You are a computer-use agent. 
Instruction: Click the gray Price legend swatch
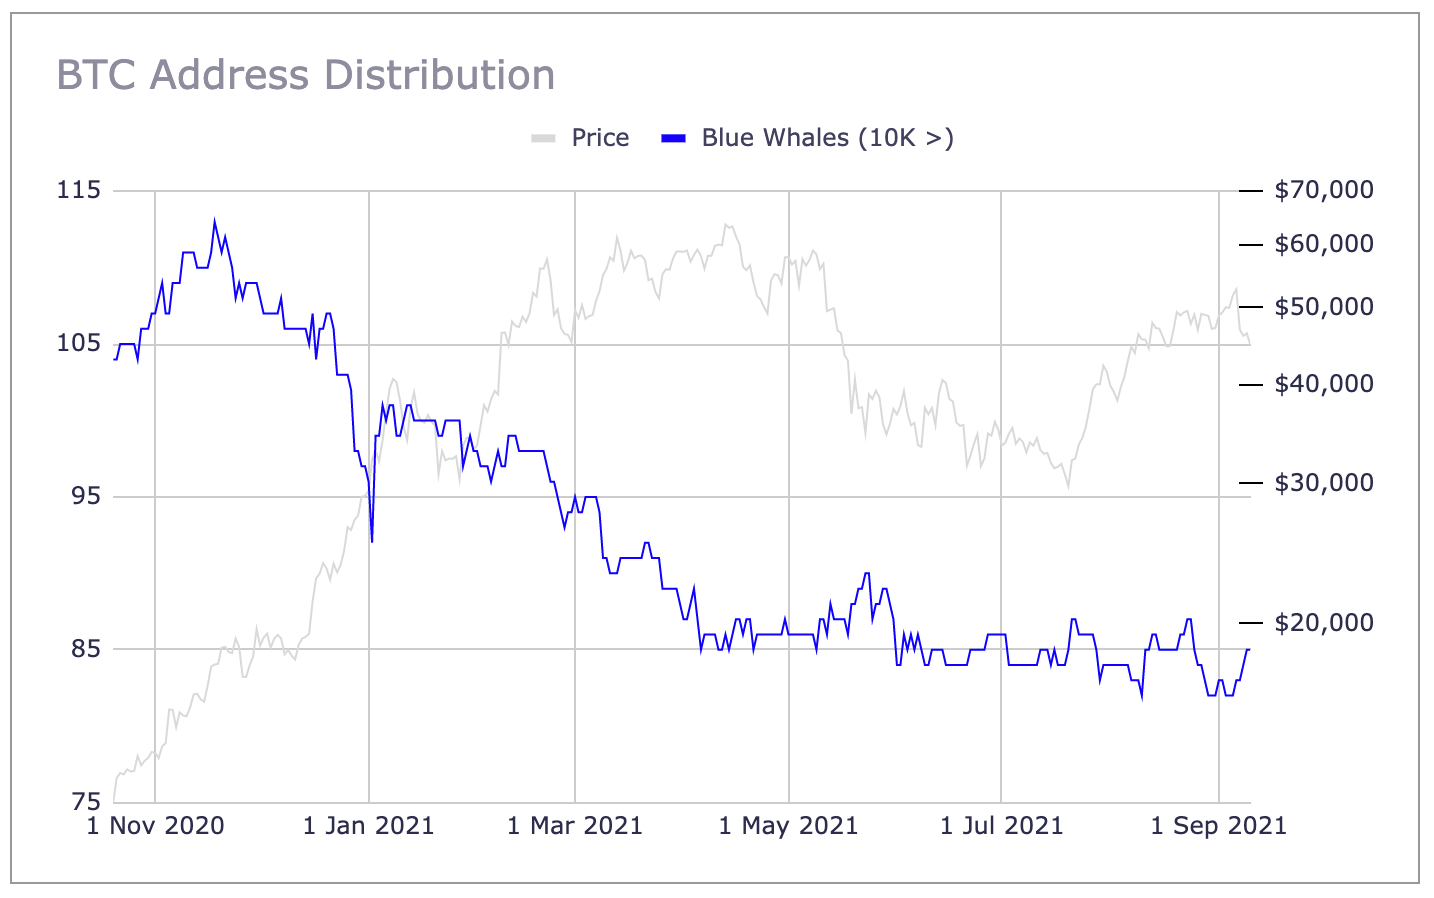click(x=543, y=138)
